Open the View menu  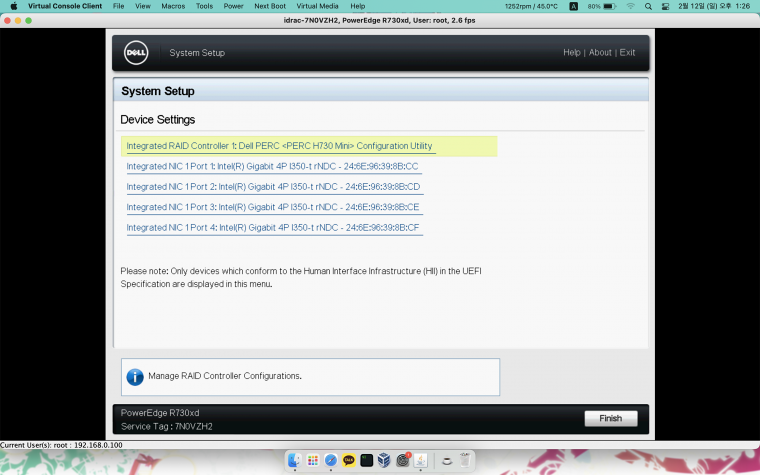point(142,6)
